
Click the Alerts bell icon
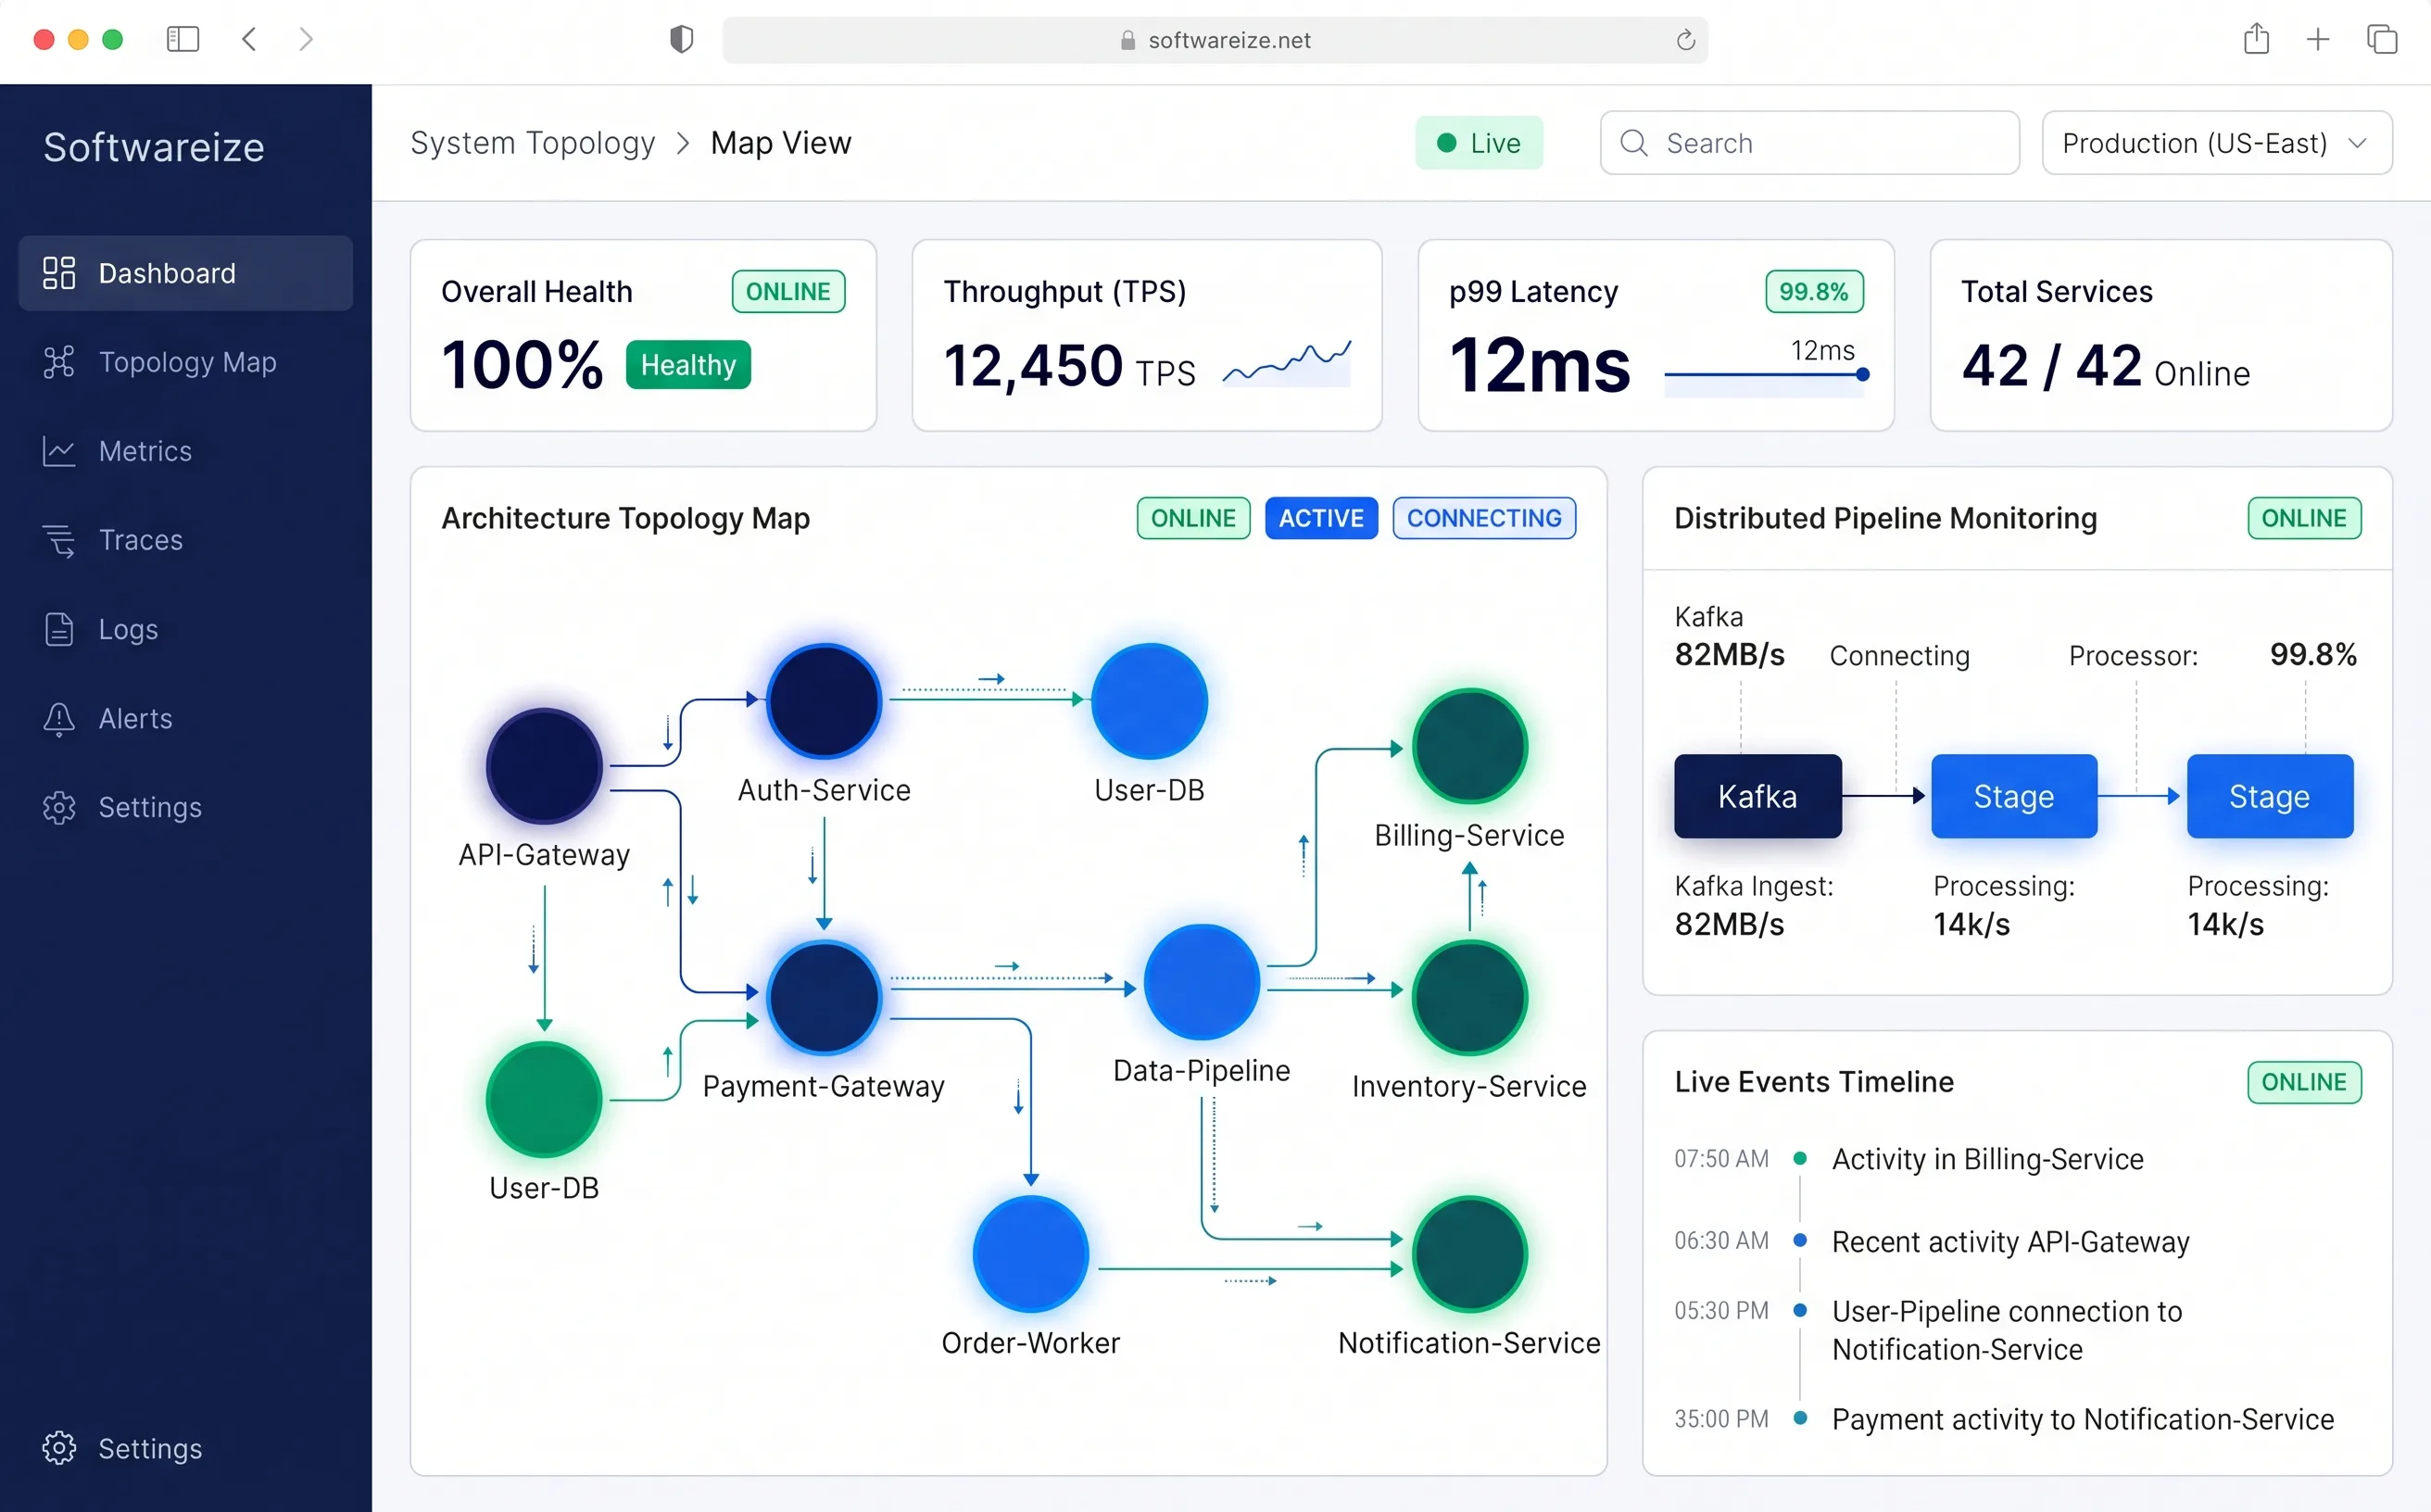[59, 718]
